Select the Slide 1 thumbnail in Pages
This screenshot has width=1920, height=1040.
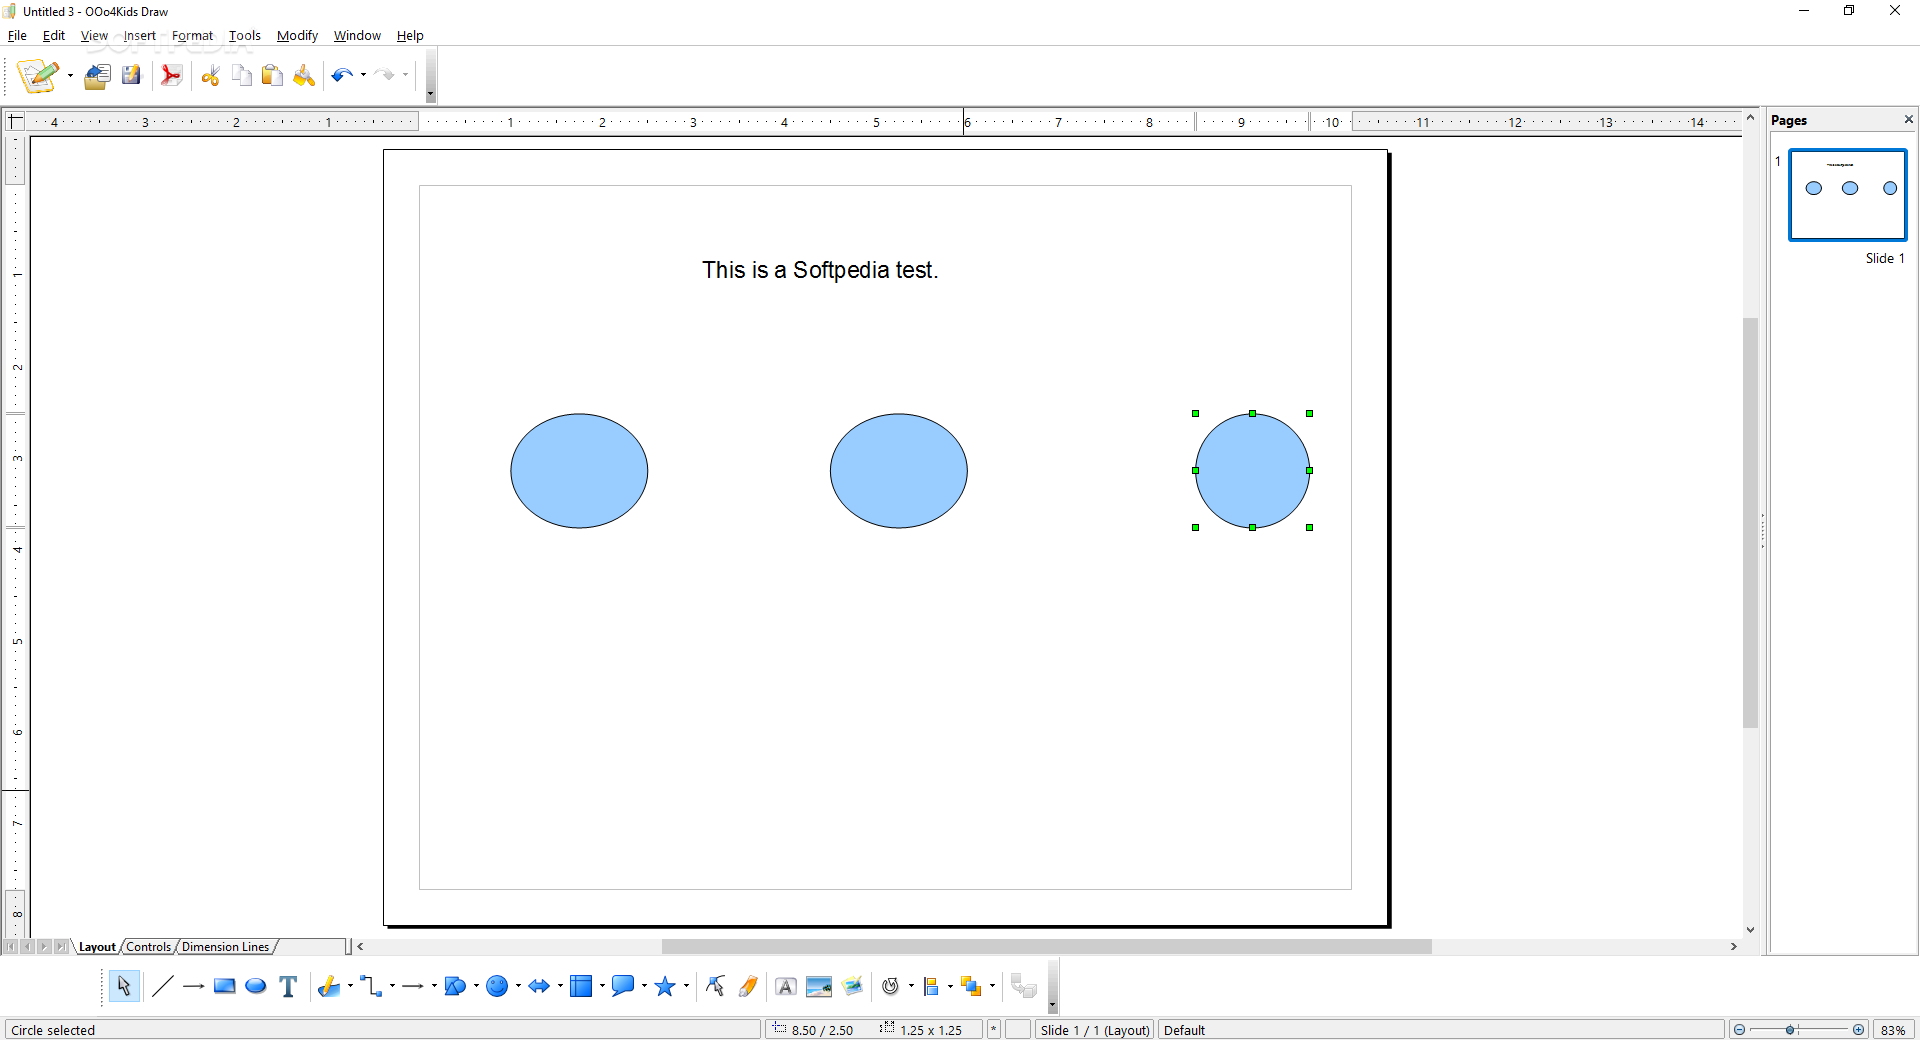coord(1848,195)
